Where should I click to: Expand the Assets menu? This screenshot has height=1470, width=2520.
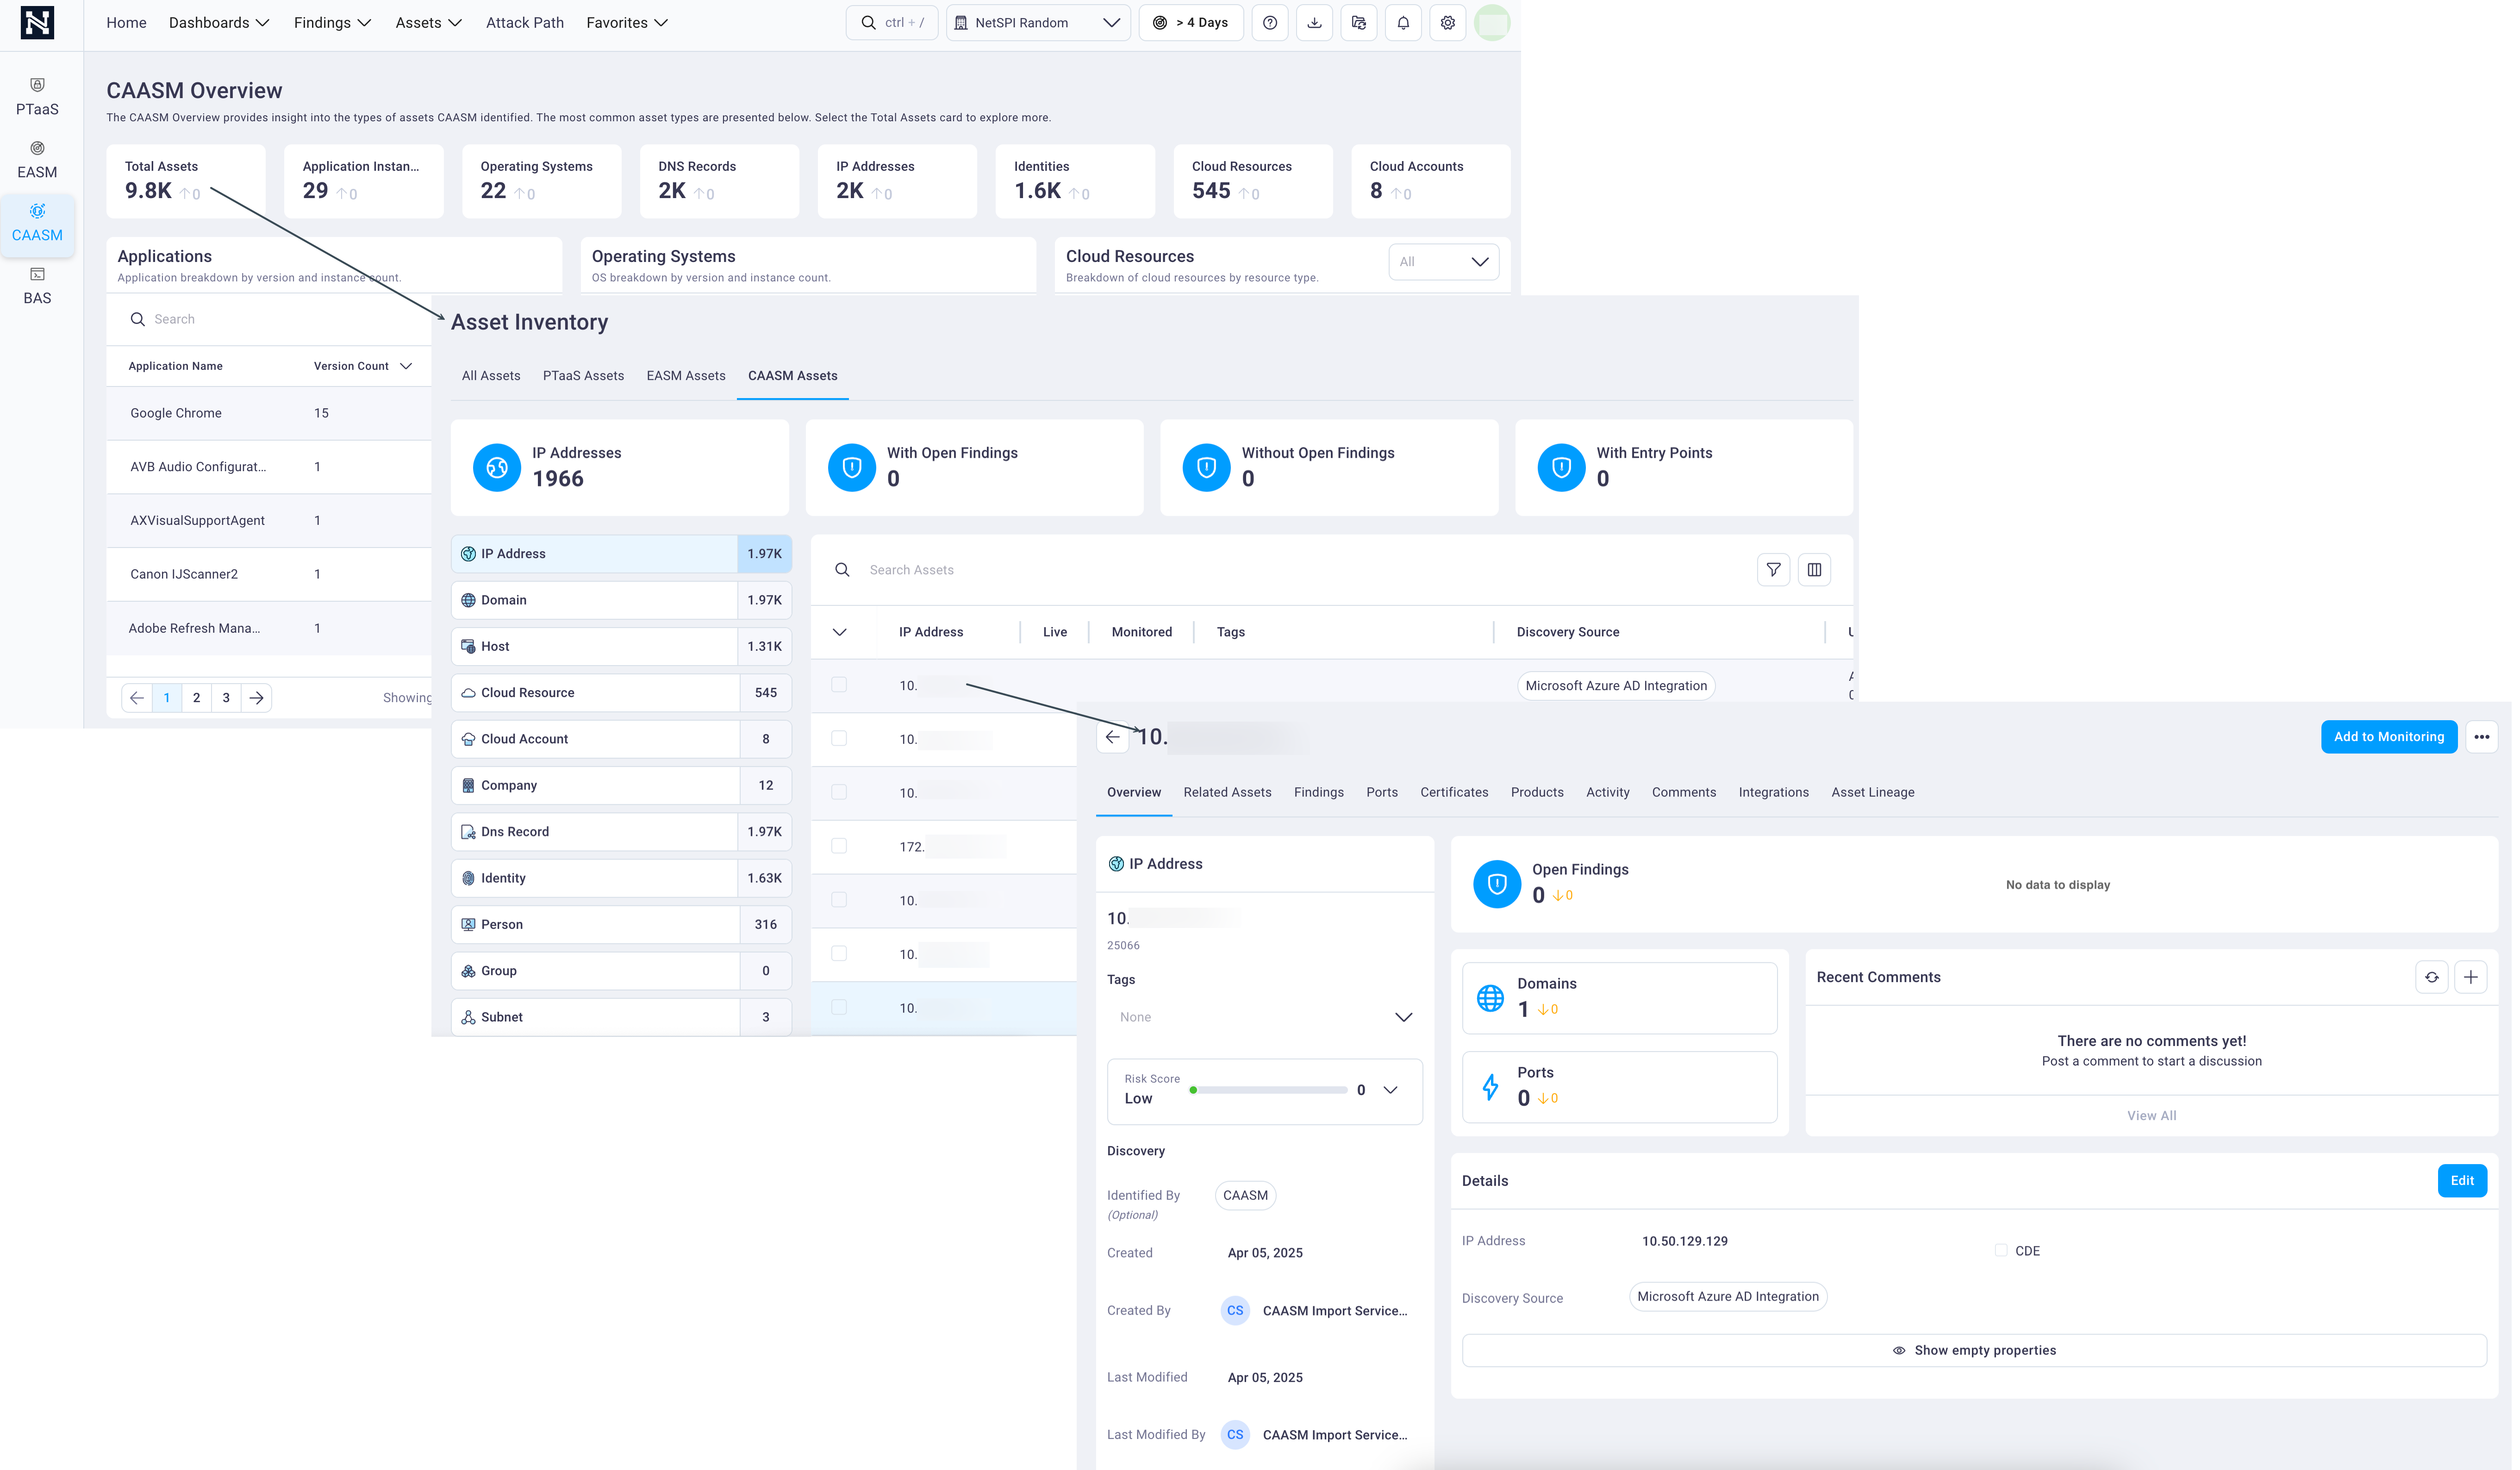(428, 23)
